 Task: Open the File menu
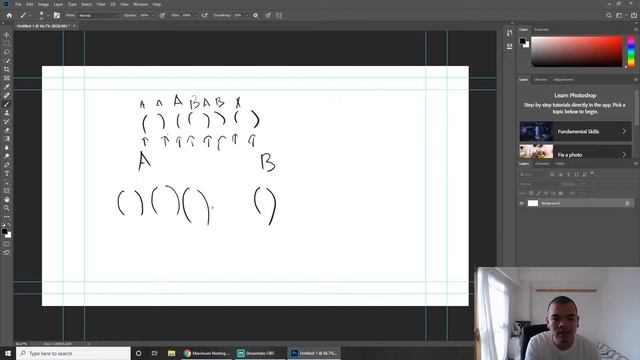coord(18,4)
